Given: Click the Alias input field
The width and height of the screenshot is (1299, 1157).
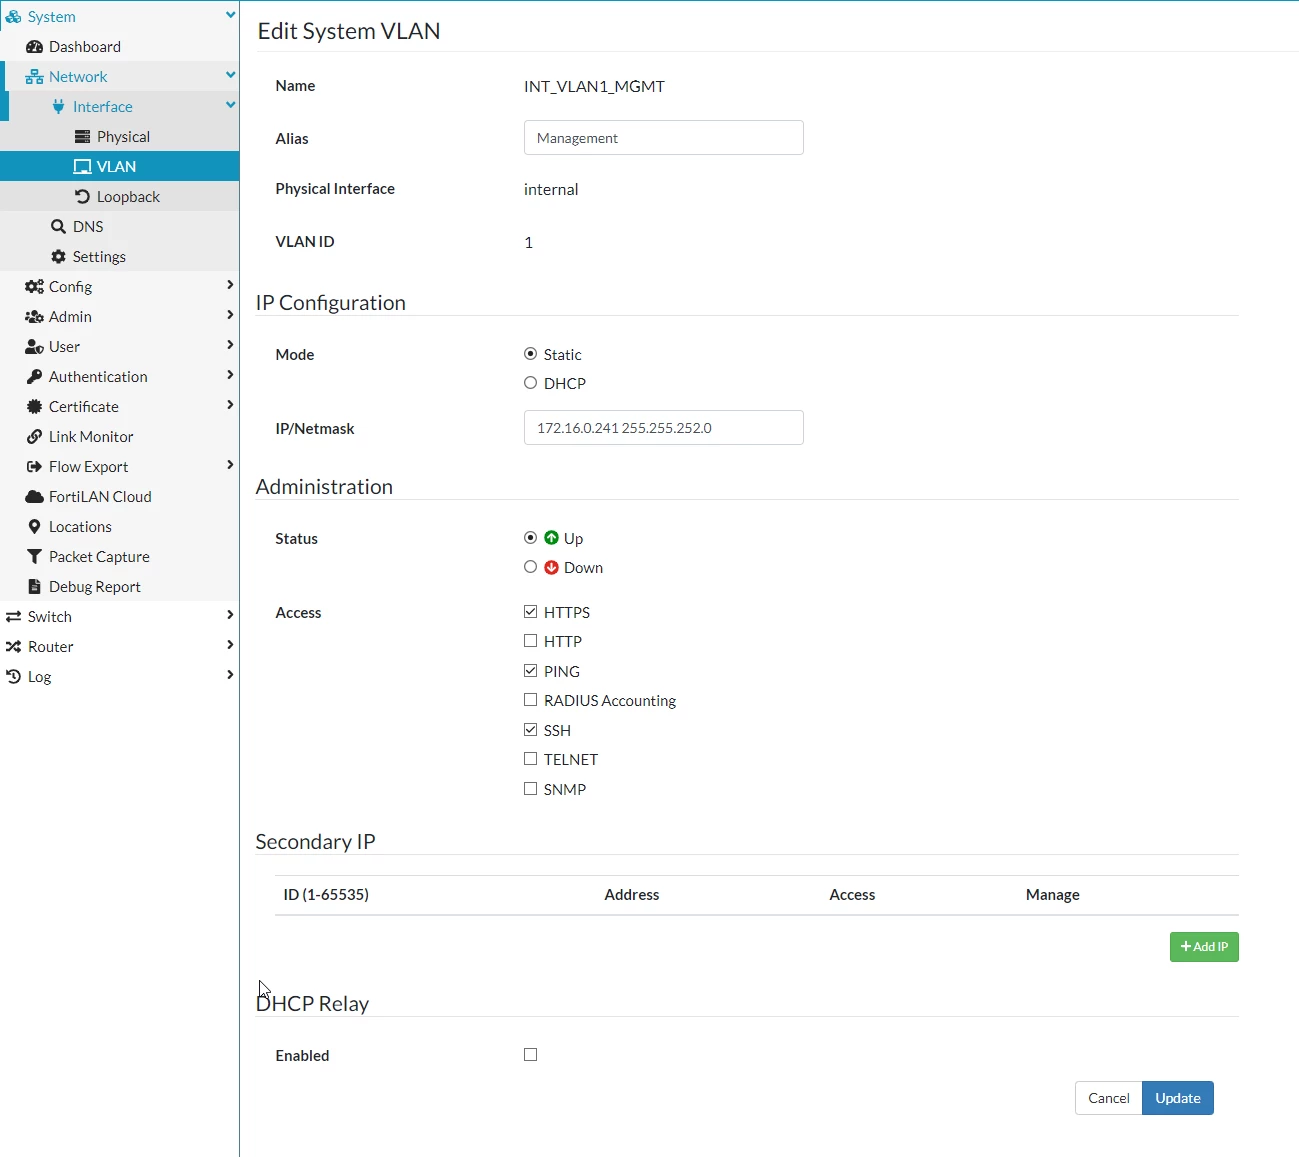Looking at the screenshot, I should 664,138.
